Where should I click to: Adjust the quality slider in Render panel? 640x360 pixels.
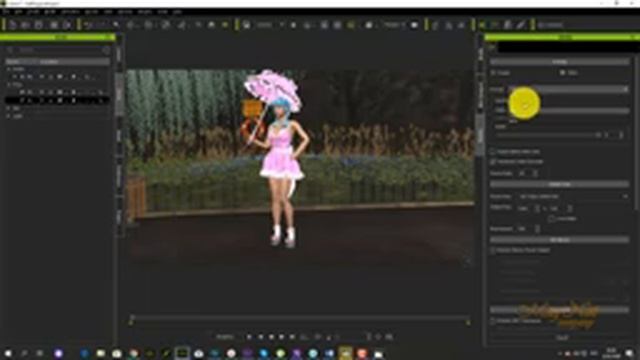[549, 134]
